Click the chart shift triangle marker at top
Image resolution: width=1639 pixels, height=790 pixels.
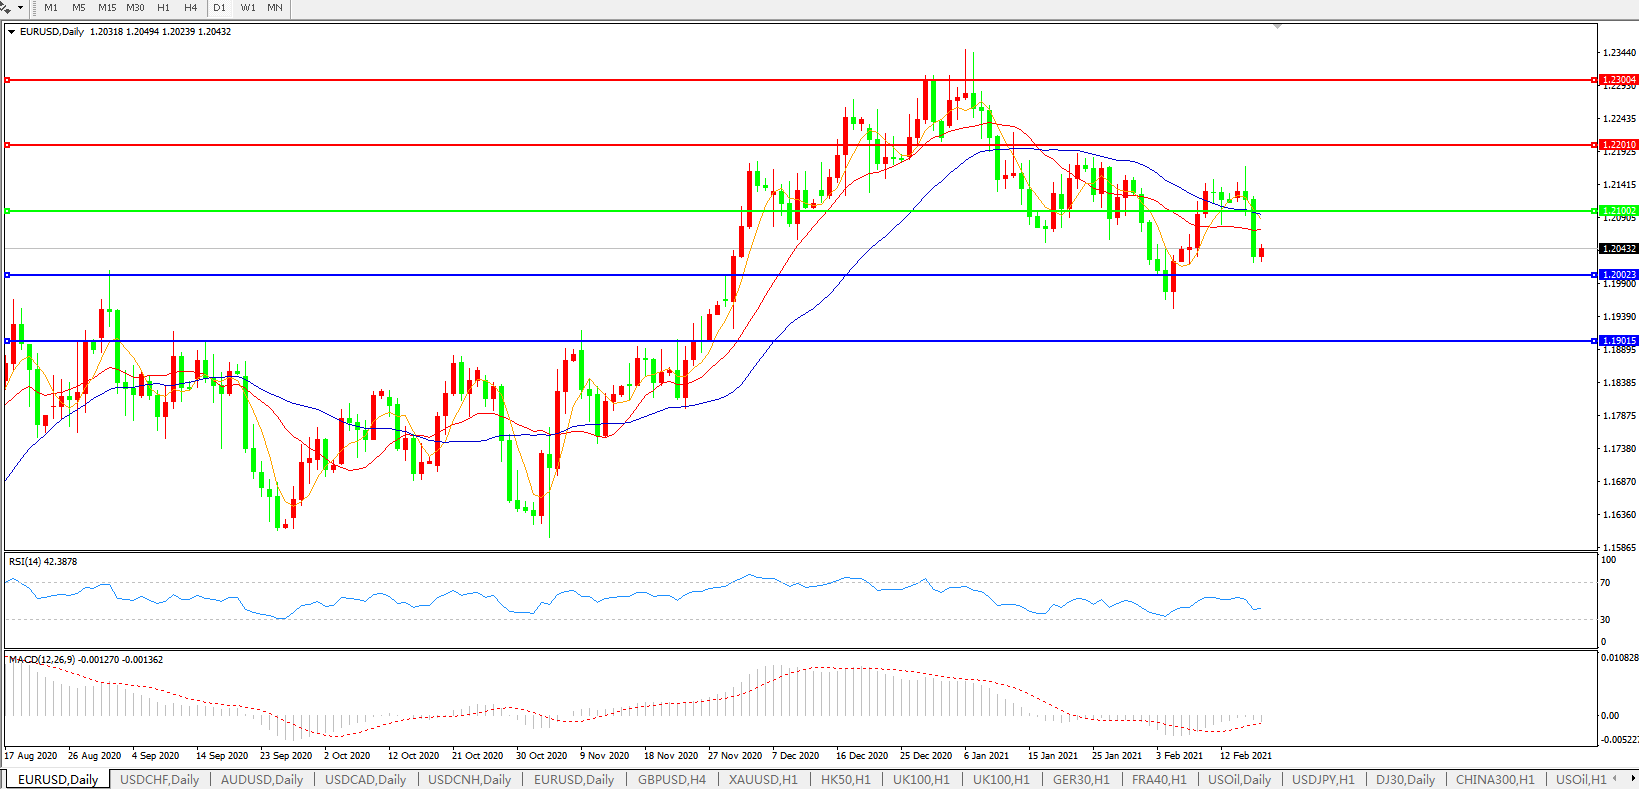[x=1277, y=26]
